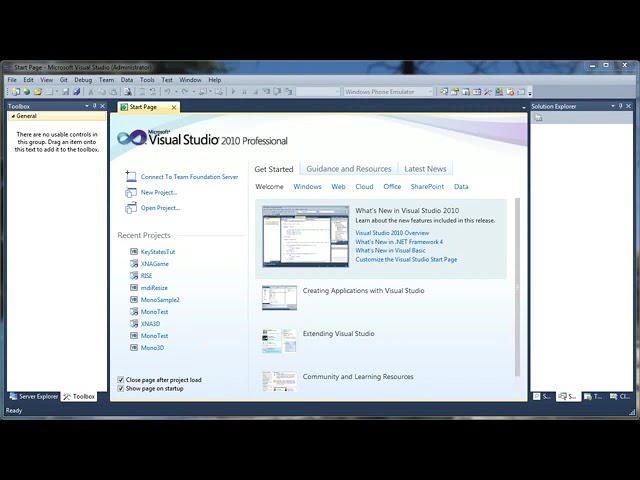Open the Mono3D recent project
The height and width of the screenshot is (480, 640).
[x=152, y=348]
